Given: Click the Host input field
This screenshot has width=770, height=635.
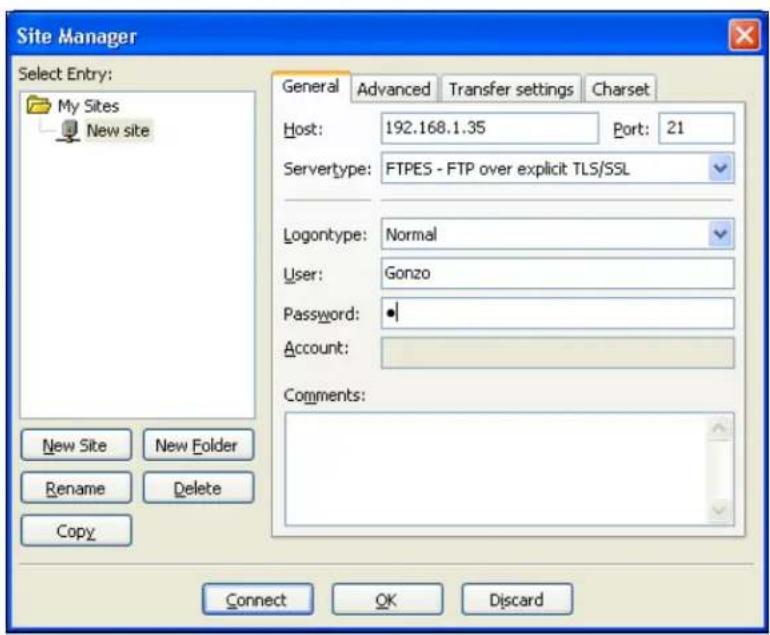Looking at the screenshot, I should click(490, 128).
